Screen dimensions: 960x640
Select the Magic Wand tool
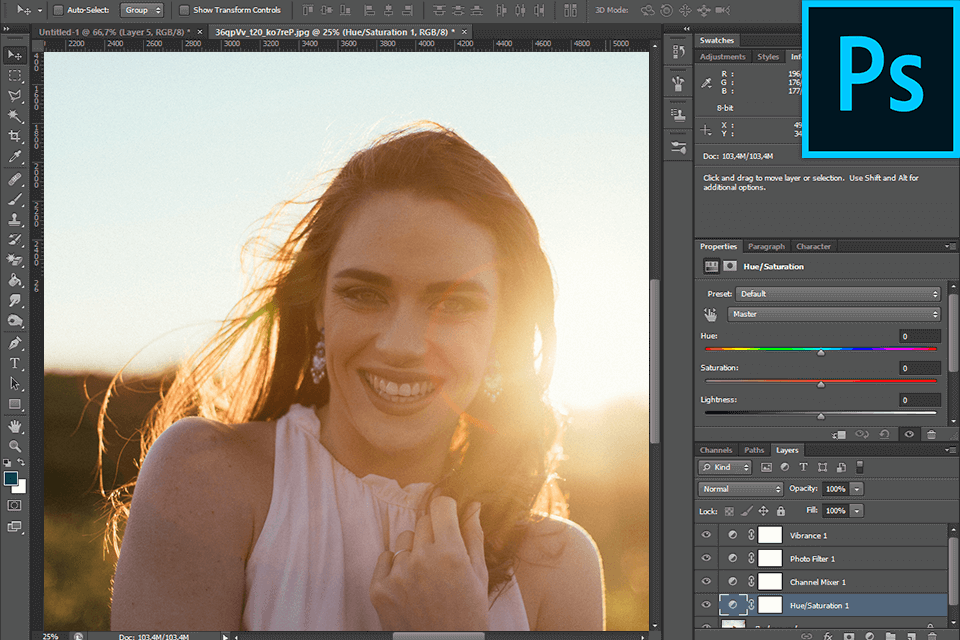[15, 117]
